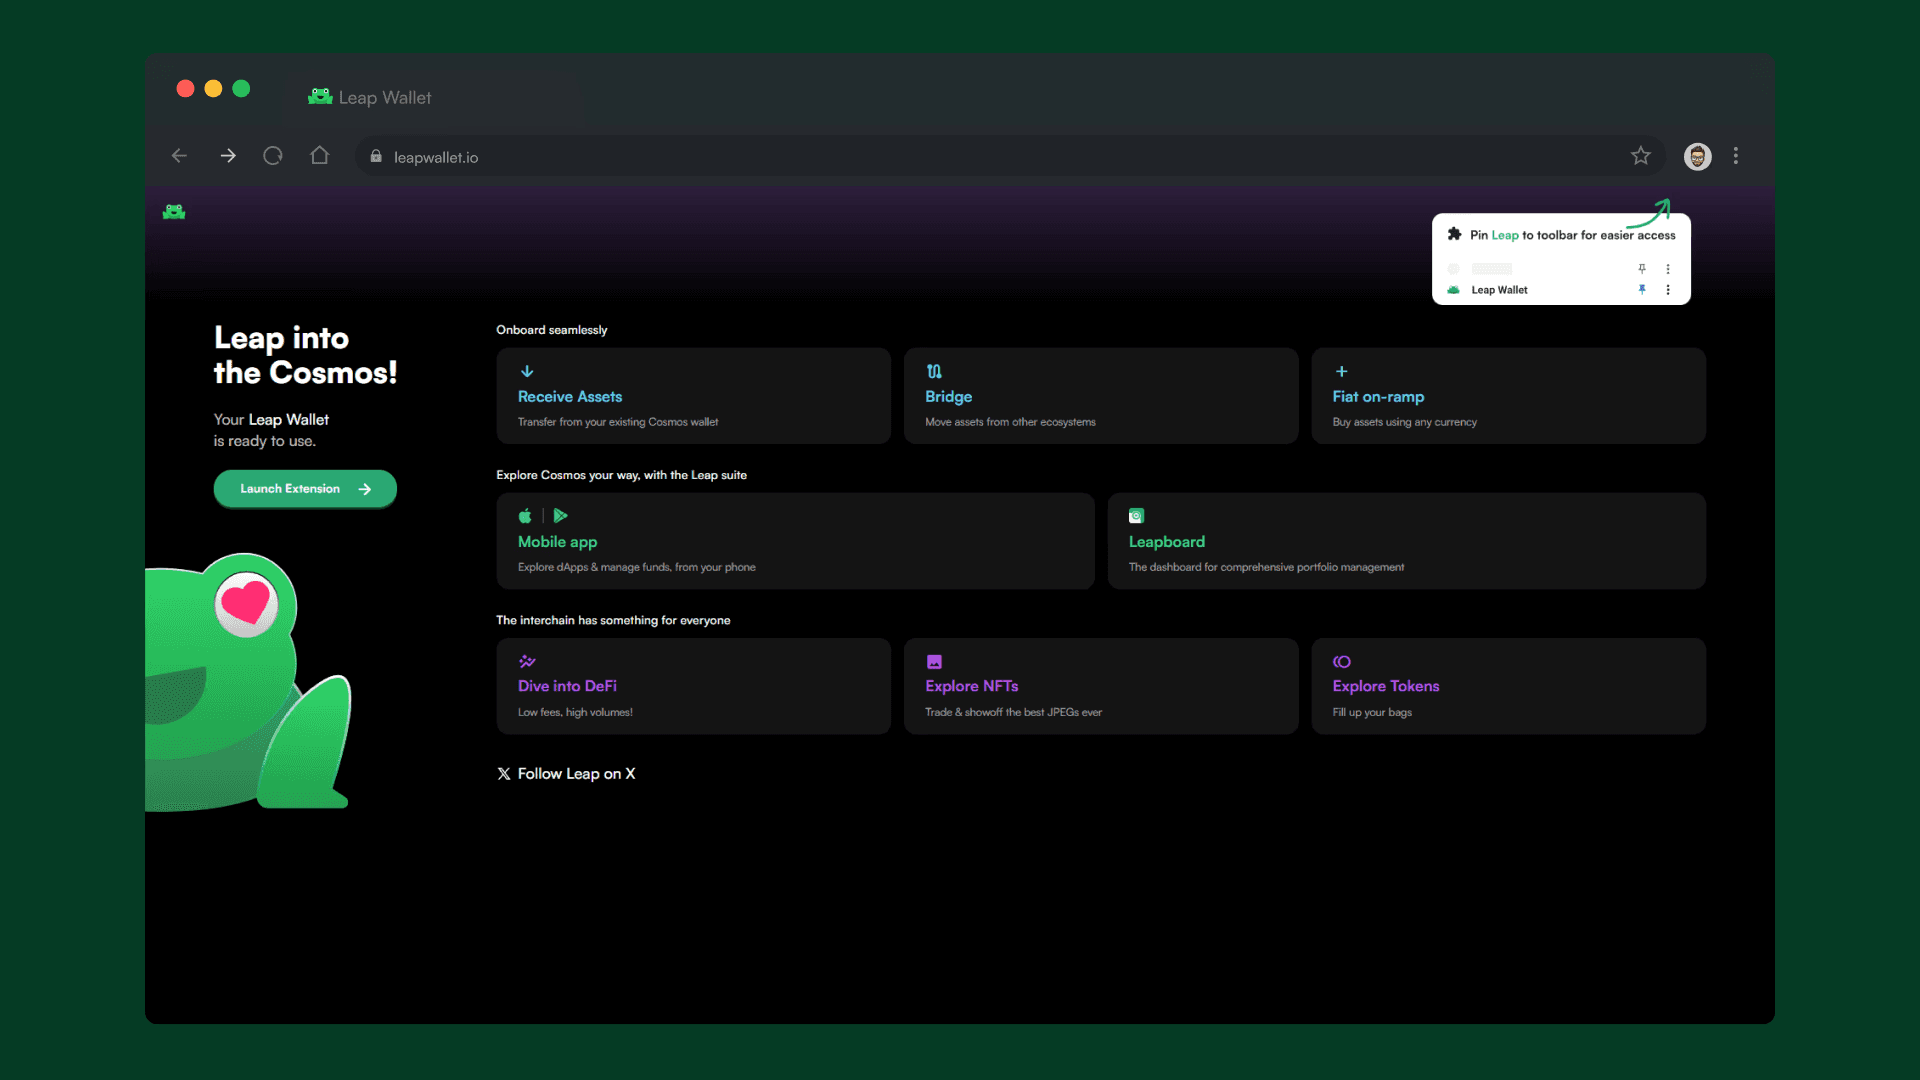
Task: Bookmark this page with the star icon
Action: [x=1641, y=156]
